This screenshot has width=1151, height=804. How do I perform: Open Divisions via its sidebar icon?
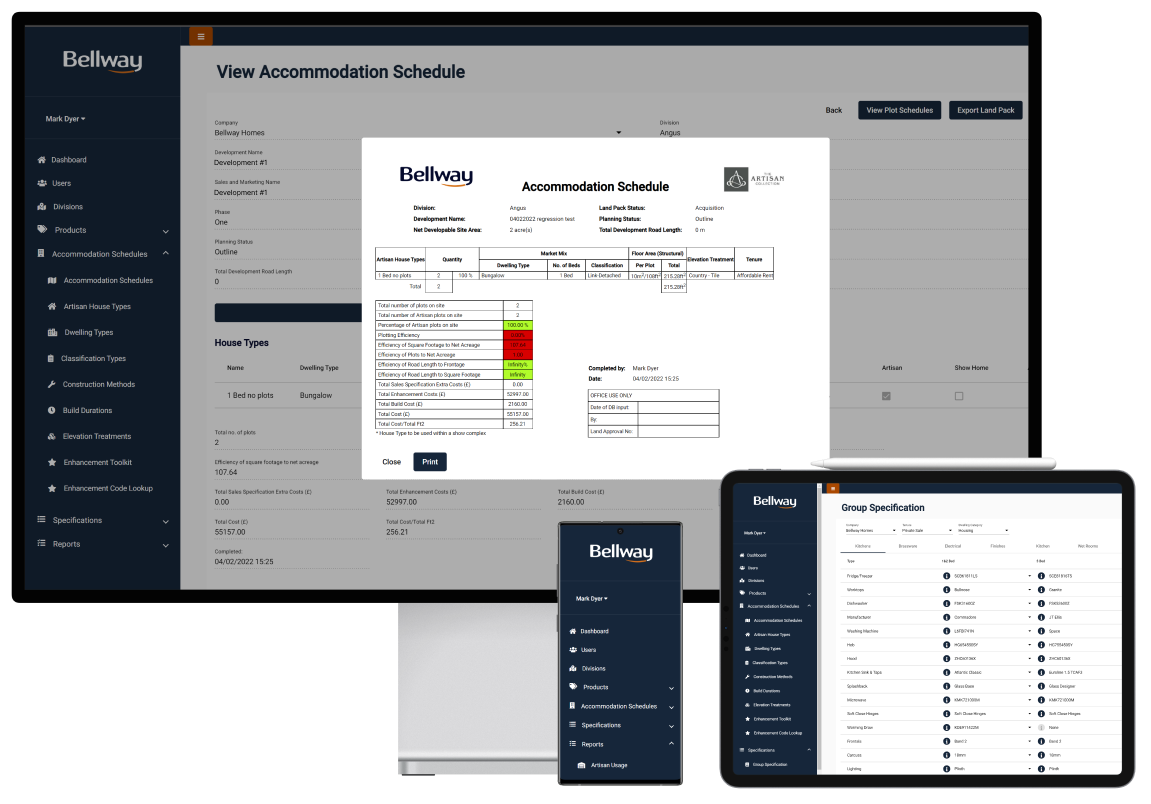tap(40, 206)
